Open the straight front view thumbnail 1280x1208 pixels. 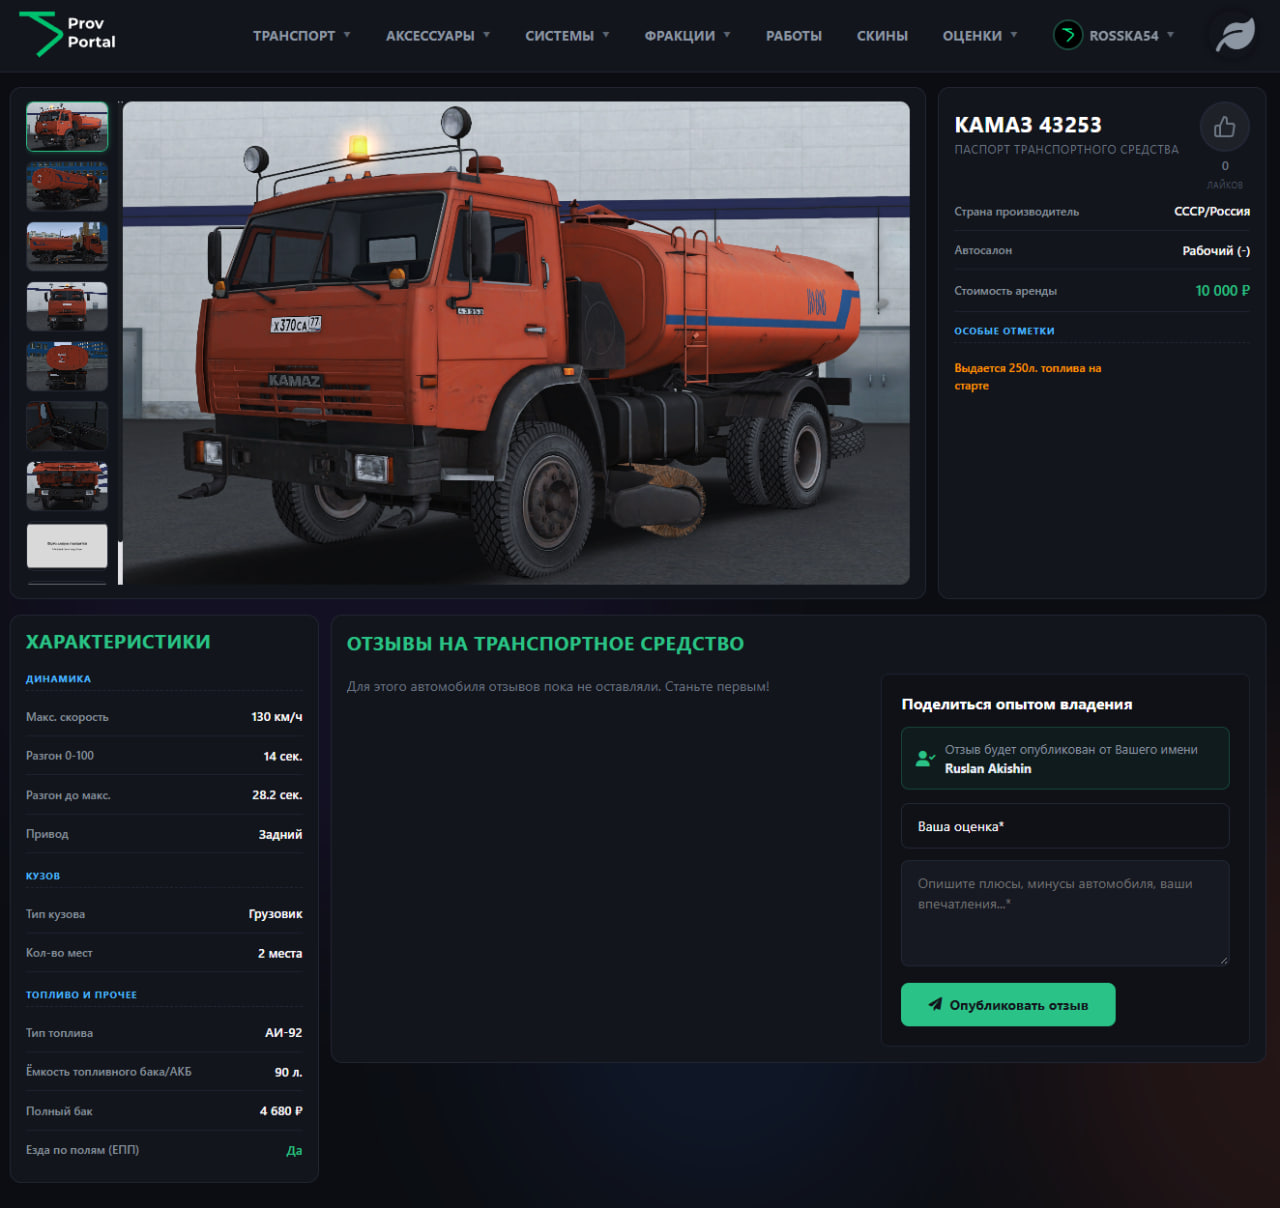(67, 306)
